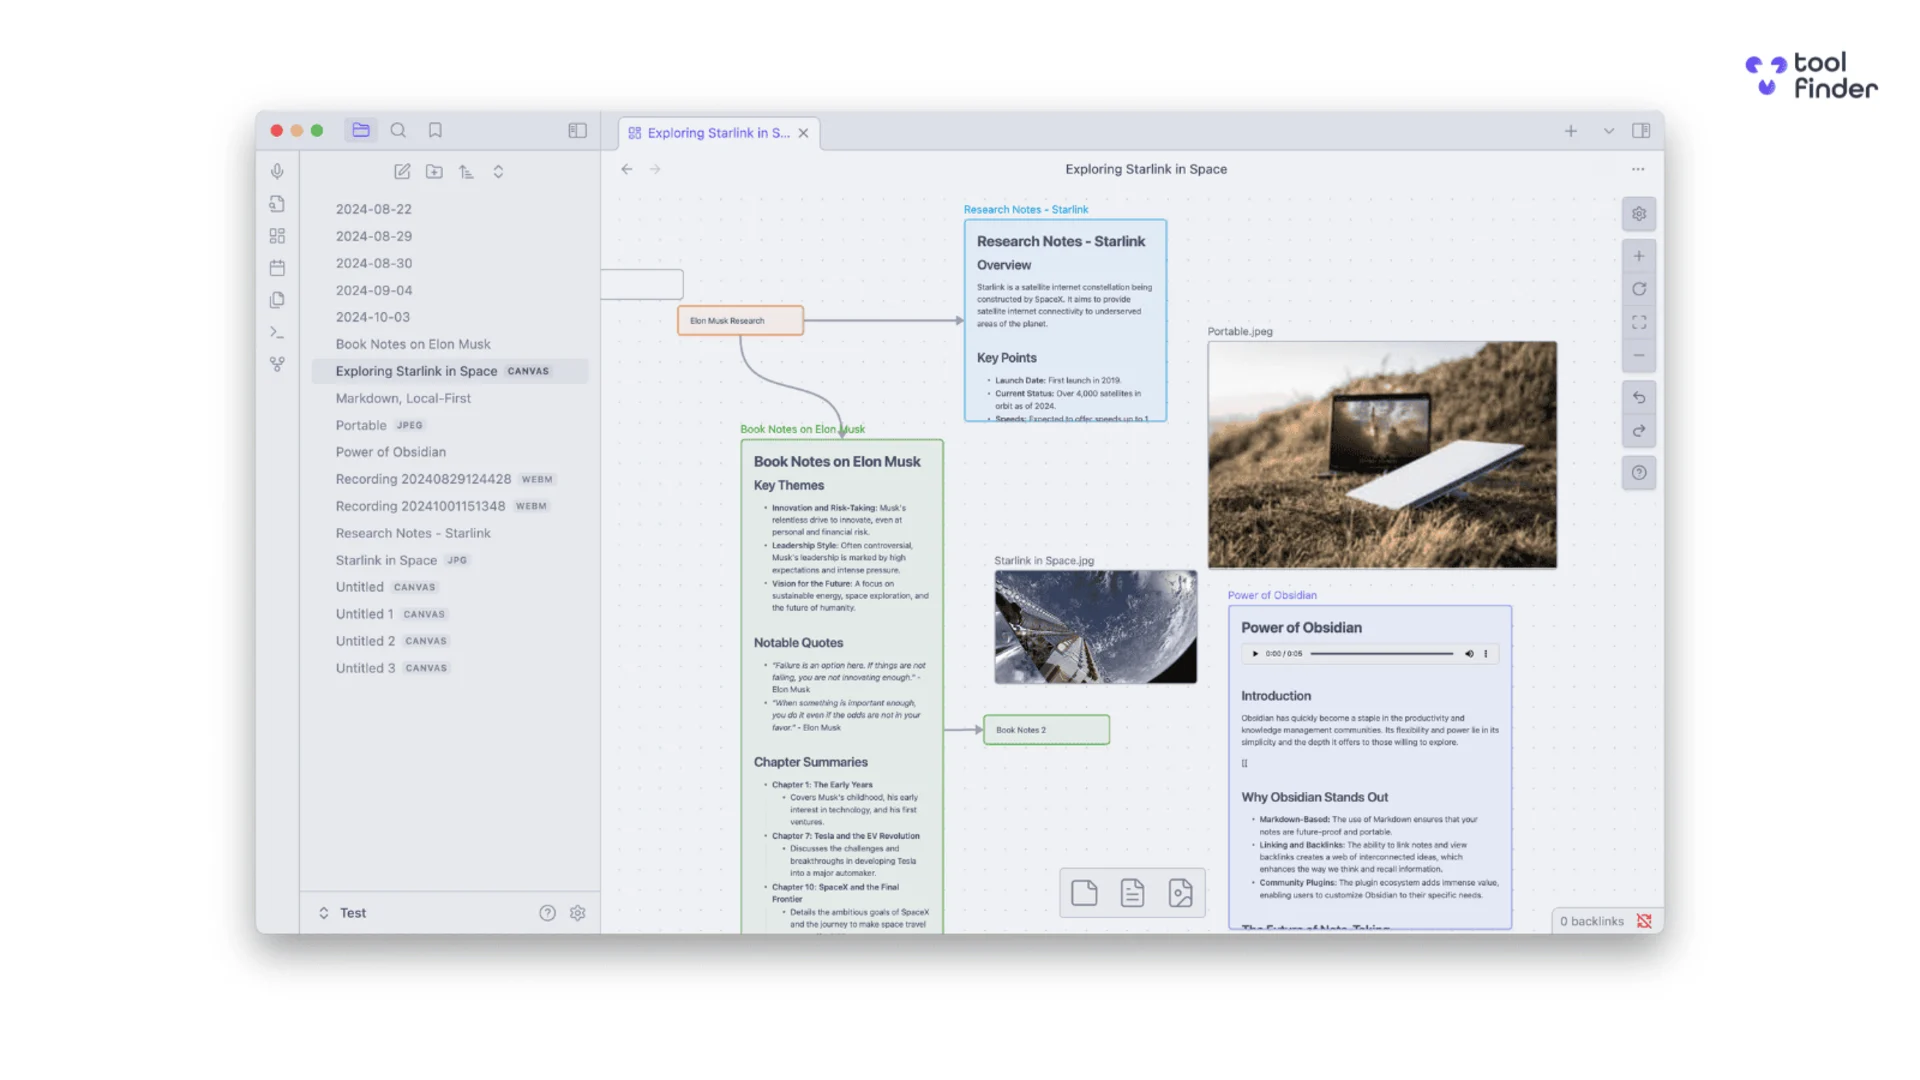Toggle the right sidebar panel

point(1641,131)
